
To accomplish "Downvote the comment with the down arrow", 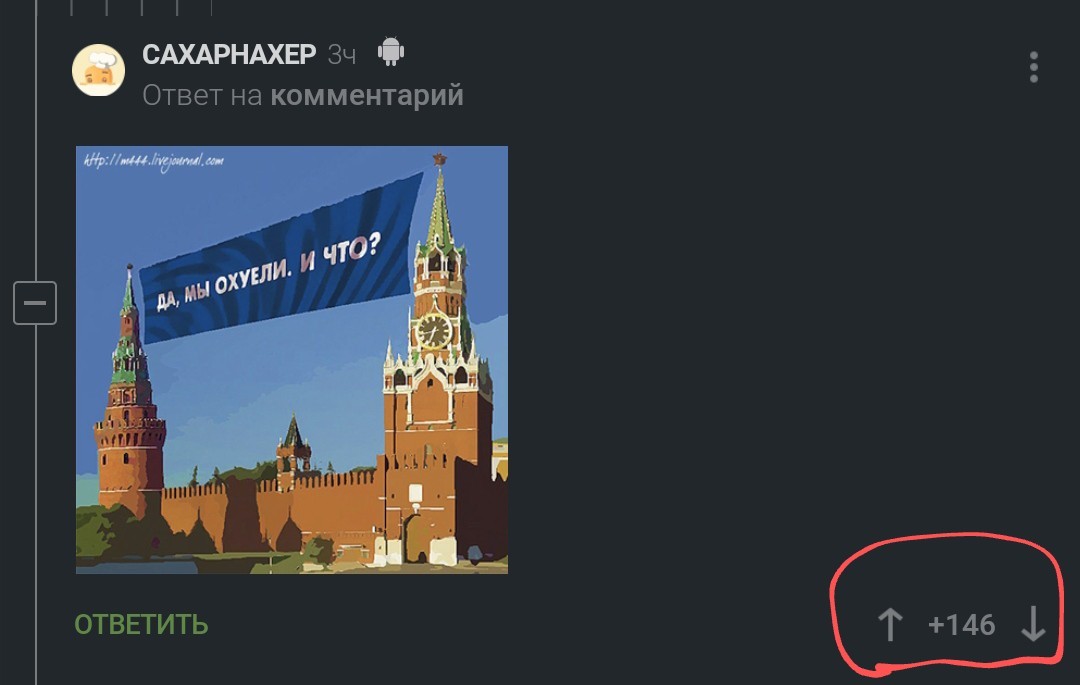I will pyautogui.click(x=1033, y=624).
